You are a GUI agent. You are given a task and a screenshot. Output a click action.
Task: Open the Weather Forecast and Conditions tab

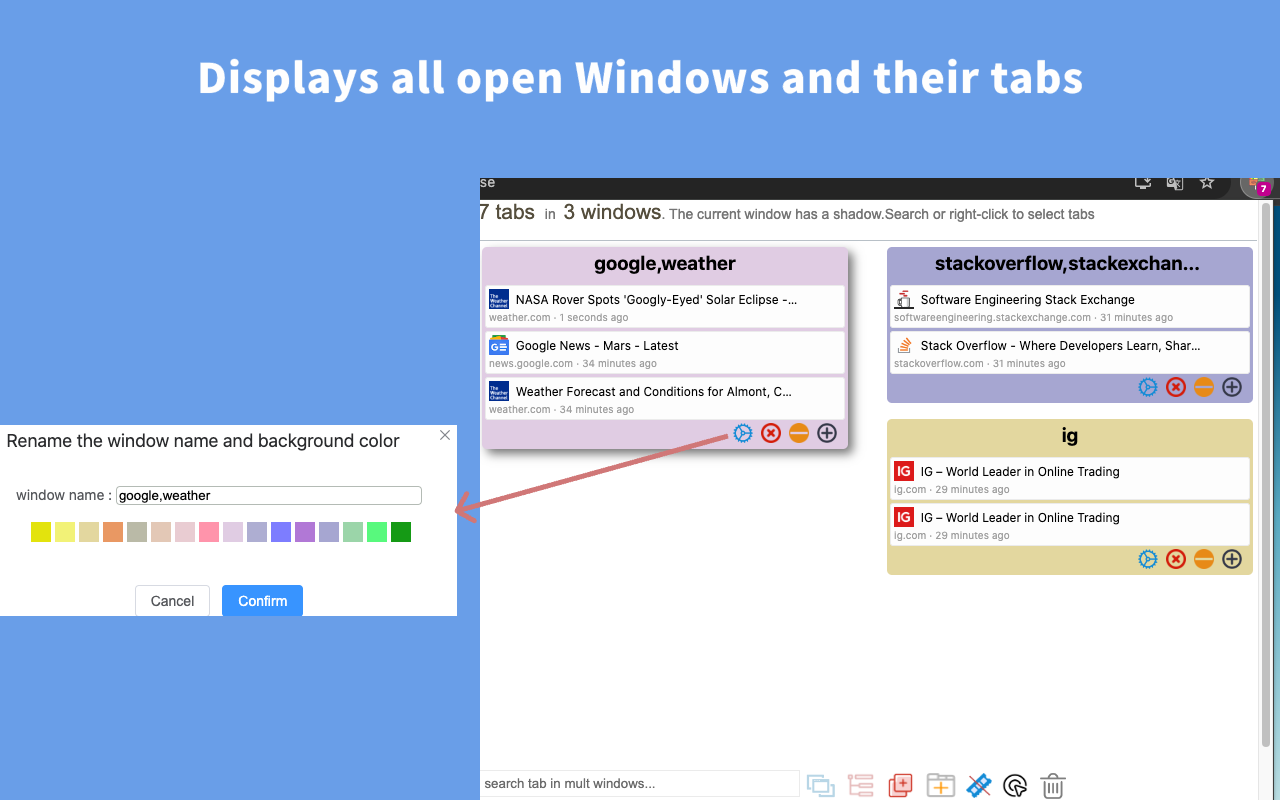tap(665, 398)
